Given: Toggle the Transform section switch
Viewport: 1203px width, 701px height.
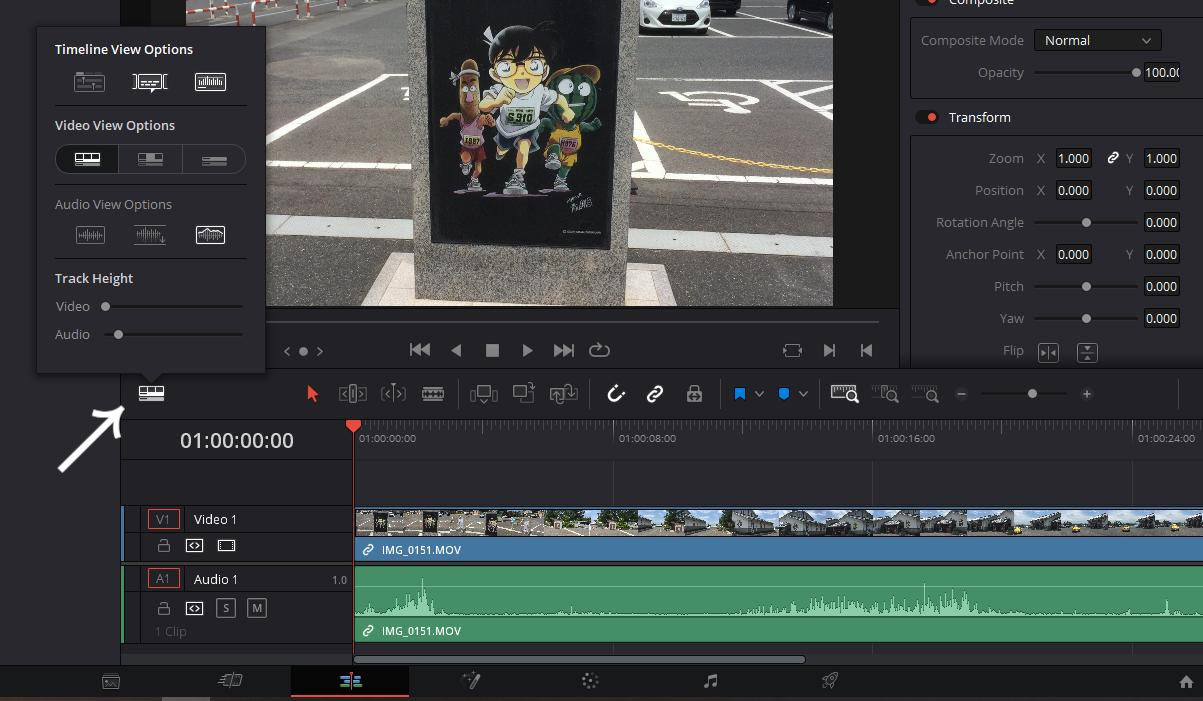Looking at the screenshot, I should (x=927, y=117).
